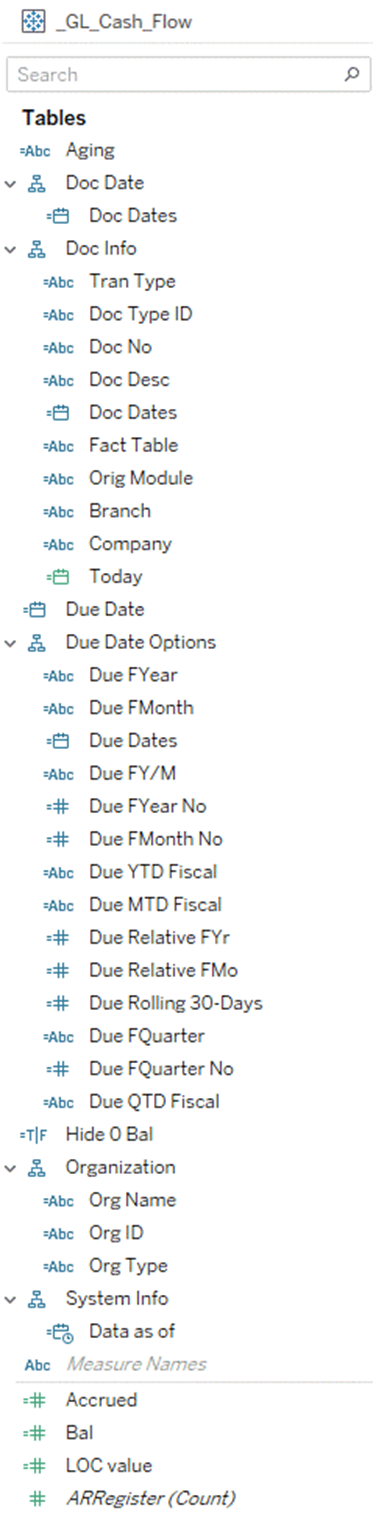Image resolution: width=373 pixels, height=1522 pixels.
Task: Collapse the System Info hierarchy
Action: tap(10, 1299)
